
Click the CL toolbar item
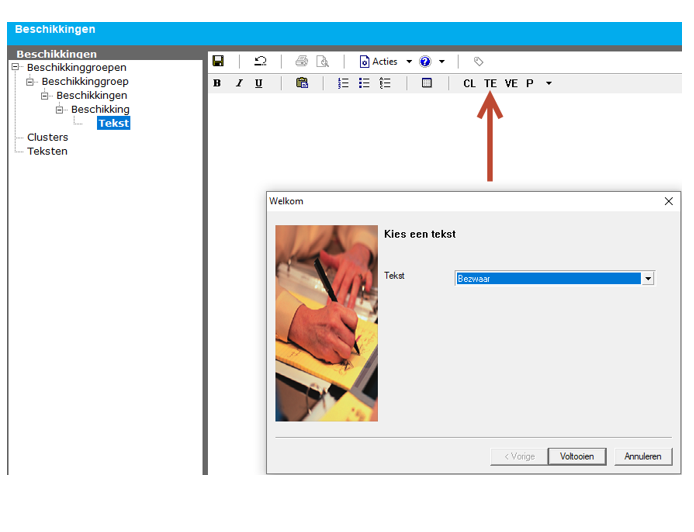pyautogui.click(x=469, y=83)
